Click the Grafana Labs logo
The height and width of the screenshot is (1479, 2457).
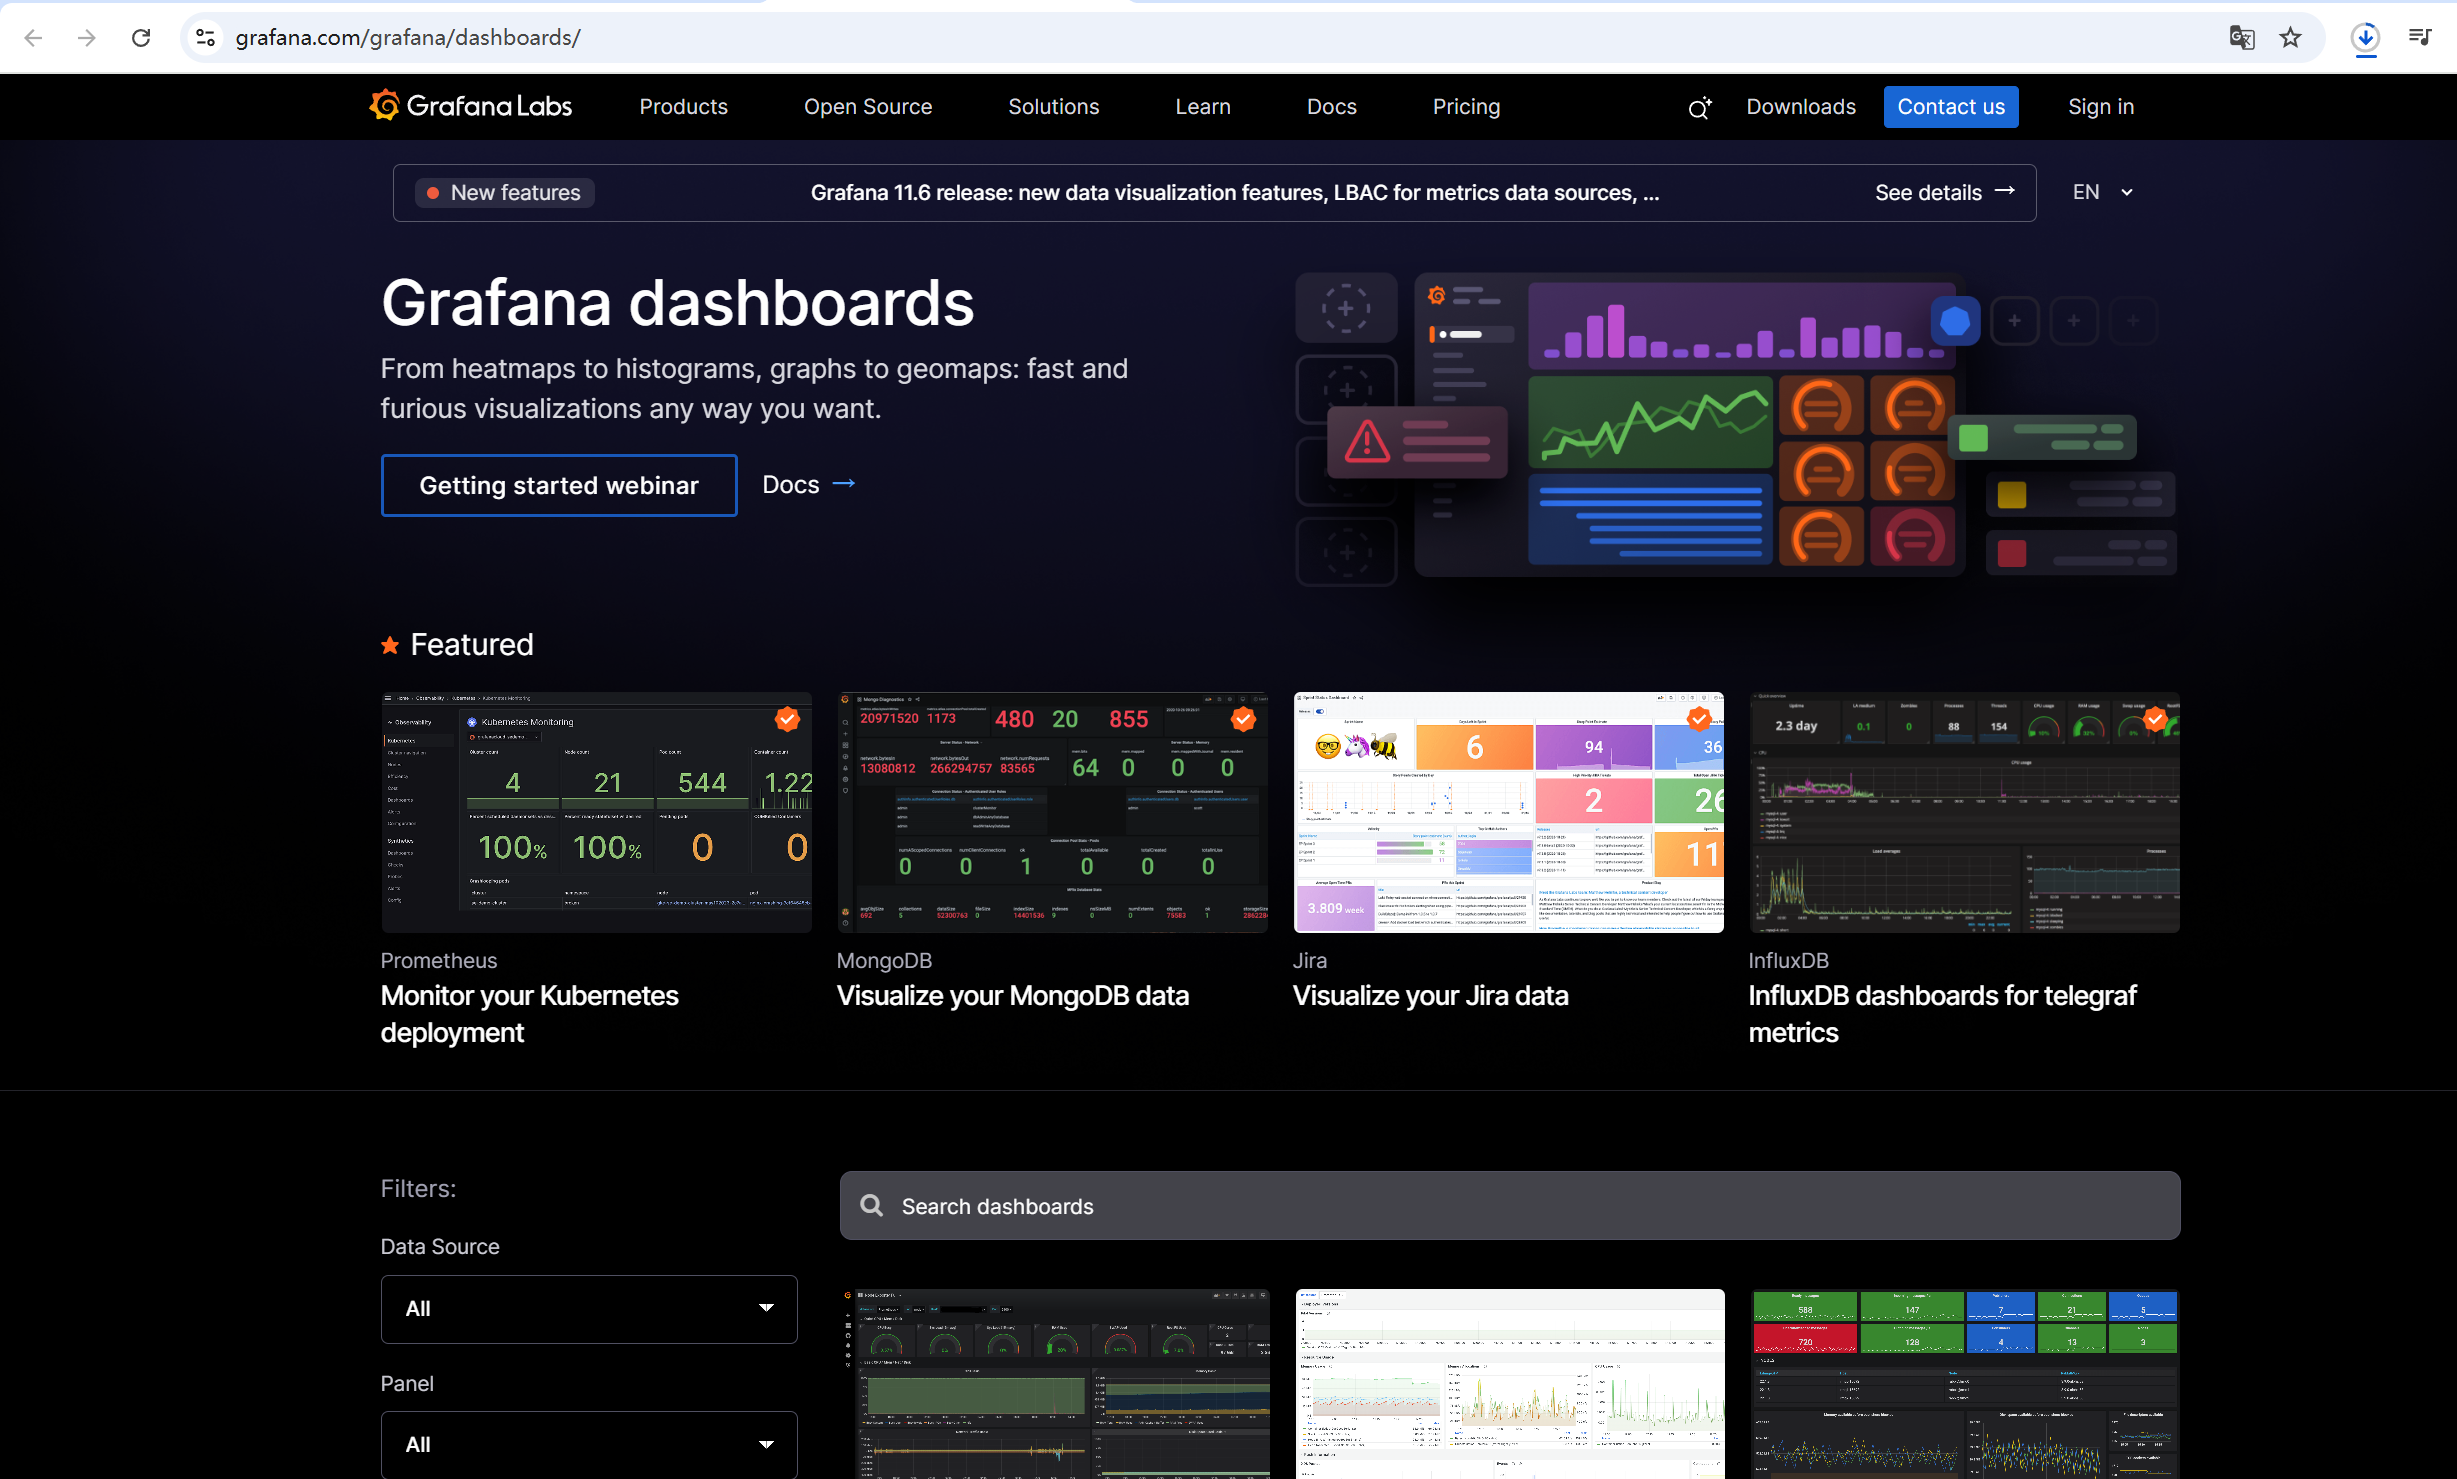coord(470,106)
